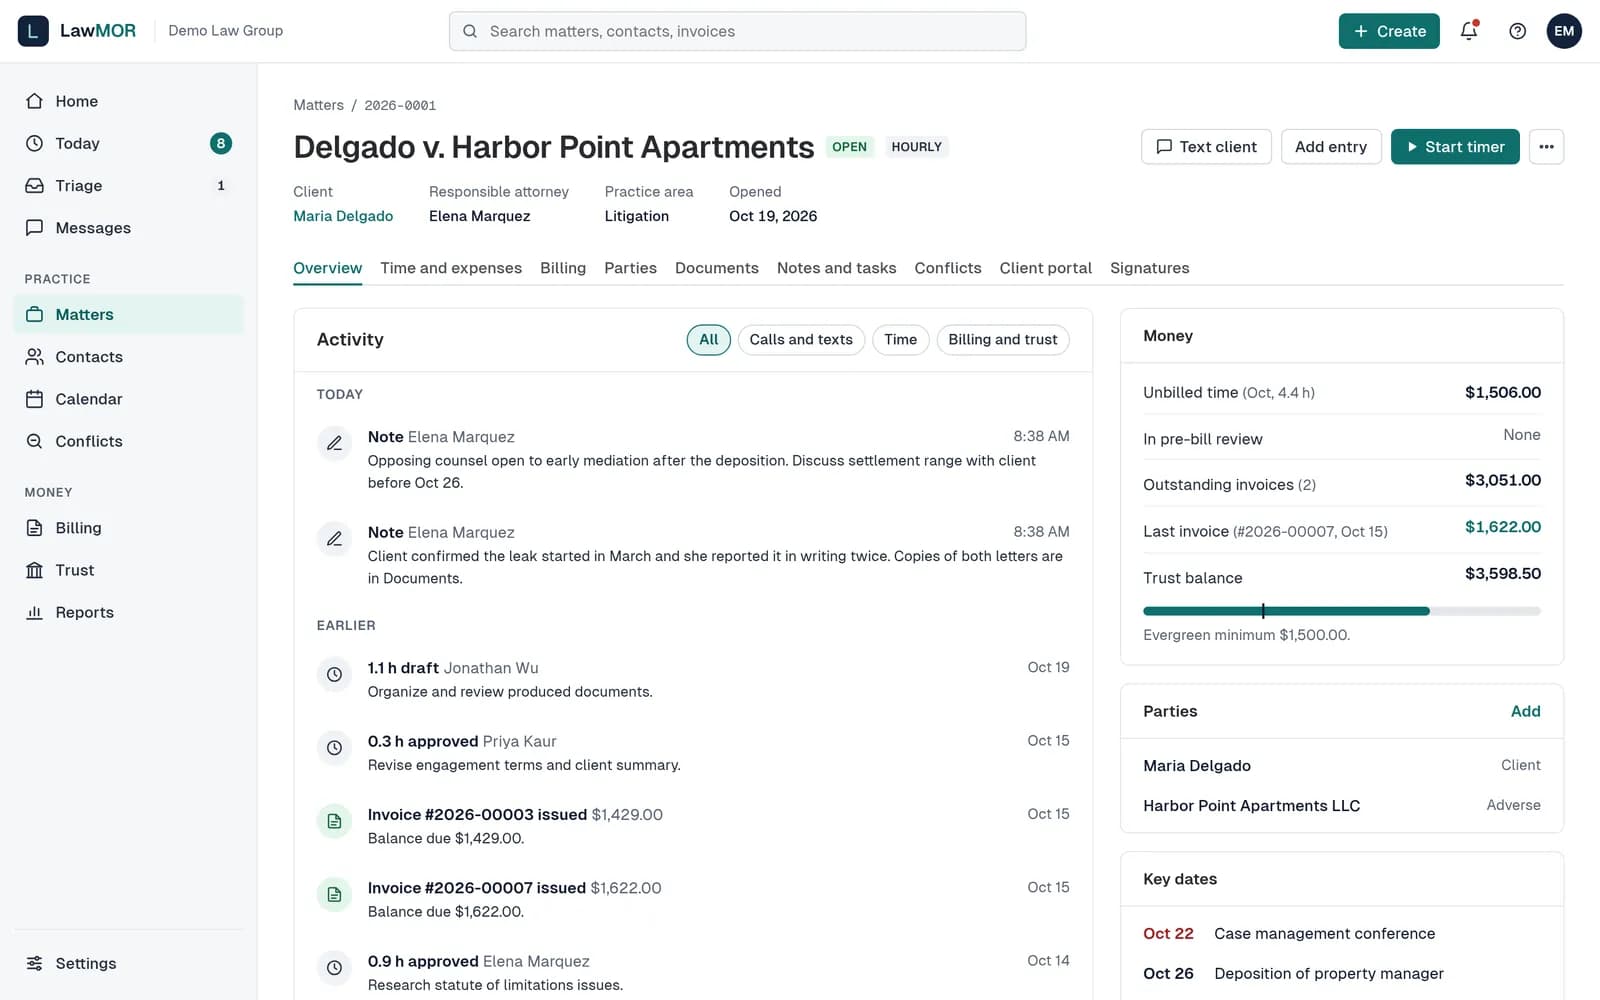Select Harbor Point Apartments LLC party row
The height and width of the screenshot is (1000, 1600).
point(1342,806)
